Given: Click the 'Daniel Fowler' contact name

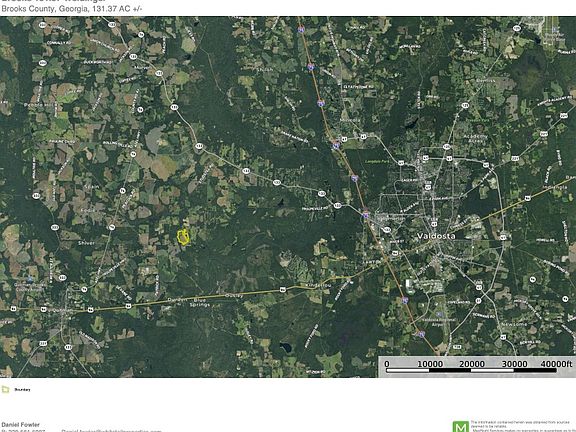Looking at the screenshot, I should 21,425.
